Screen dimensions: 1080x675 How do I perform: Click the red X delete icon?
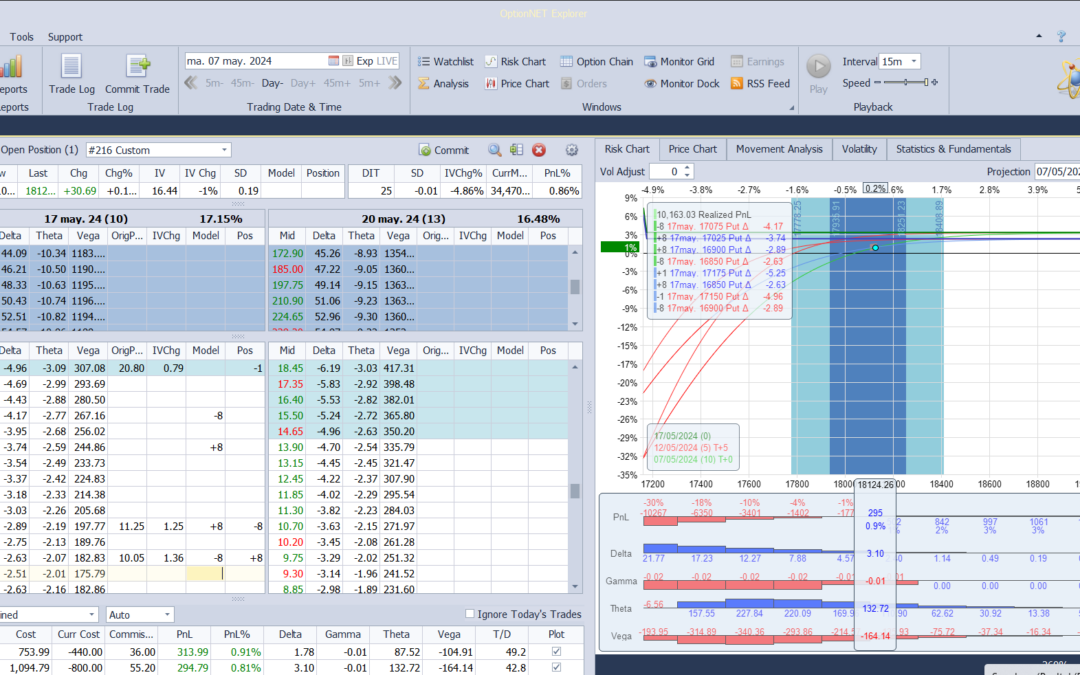[539, 150]
